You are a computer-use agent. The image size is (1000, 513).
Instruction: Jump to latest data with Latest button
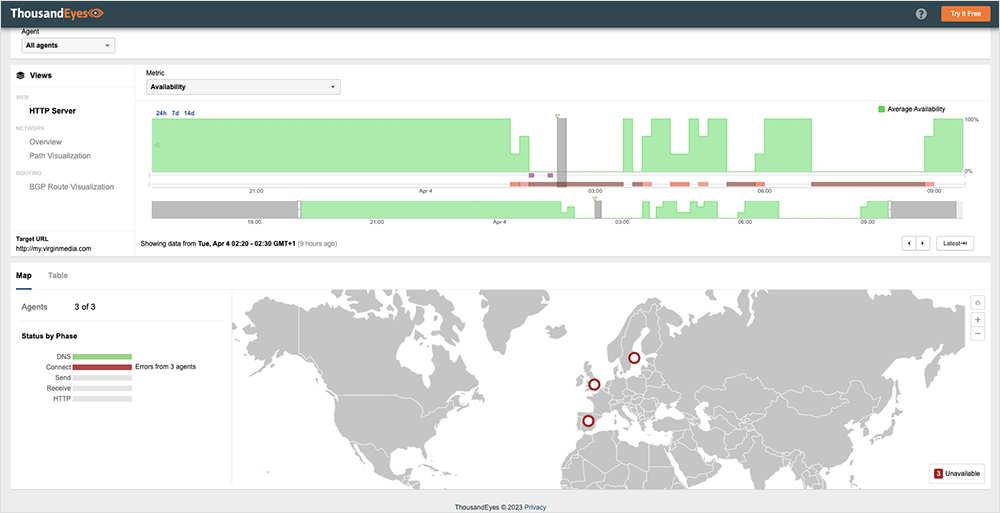click(954, 243)
